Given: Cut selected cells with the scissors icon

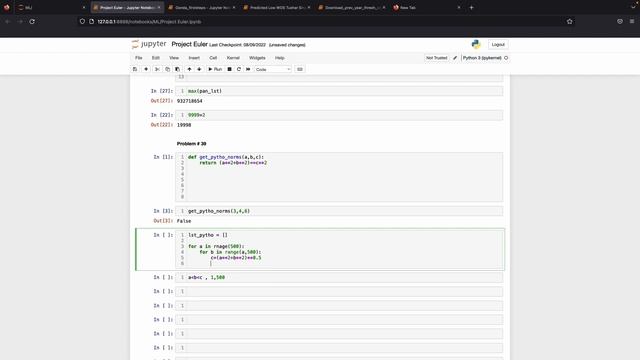Looking at the screenshot, I should click(x=157, y=69).
